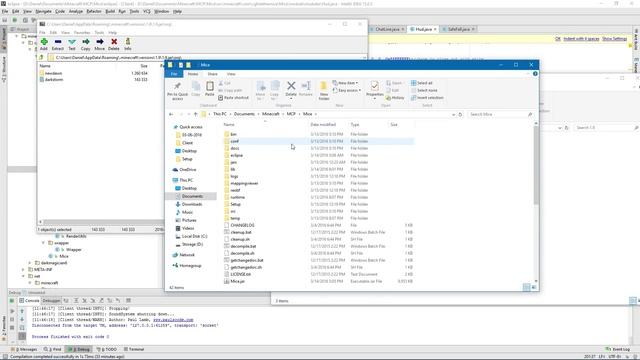Switch to the Explorer View tab
This screenshot has width=640, height=360.
(231, 74)
